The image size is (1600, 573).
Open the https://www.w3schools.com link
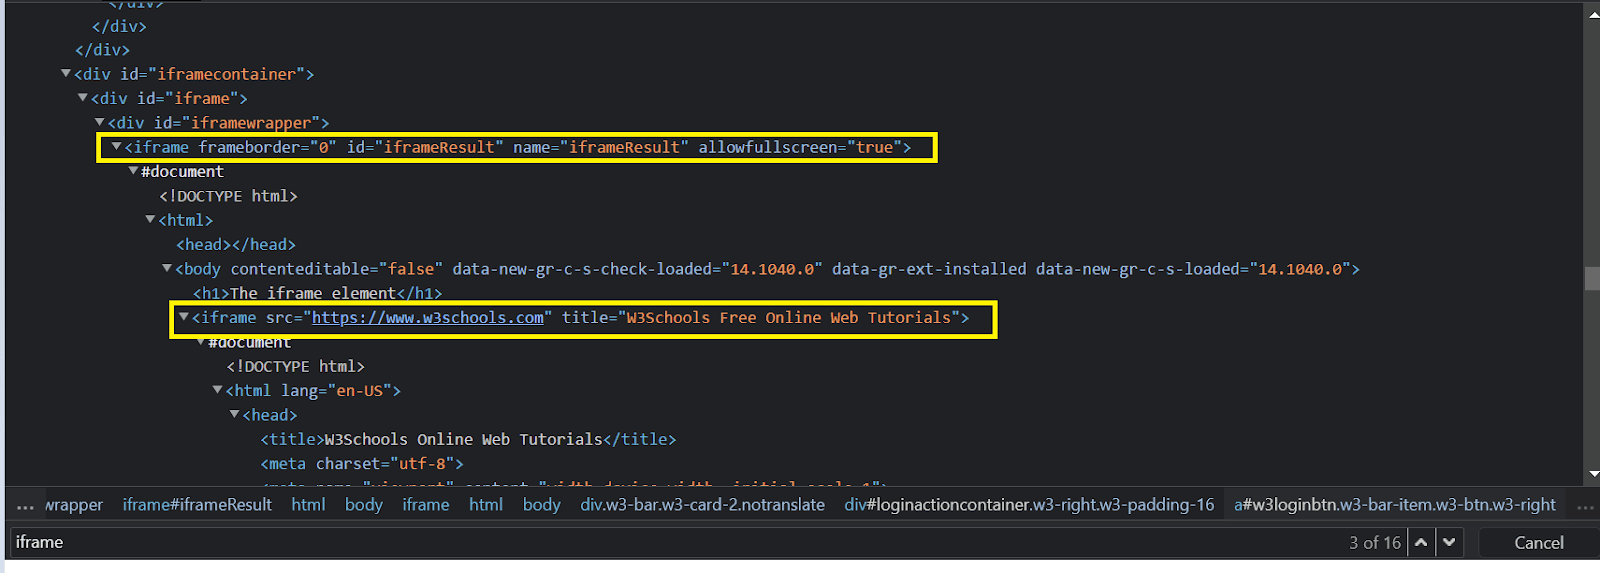tap(427, 317)
